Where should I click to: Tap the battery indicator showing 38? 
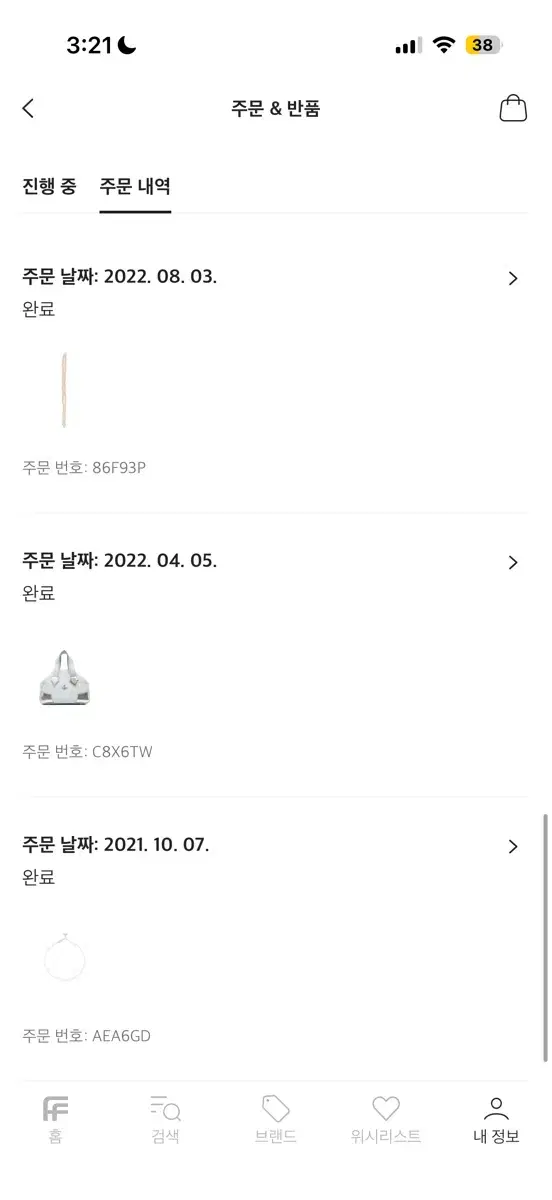click(485, 46)
